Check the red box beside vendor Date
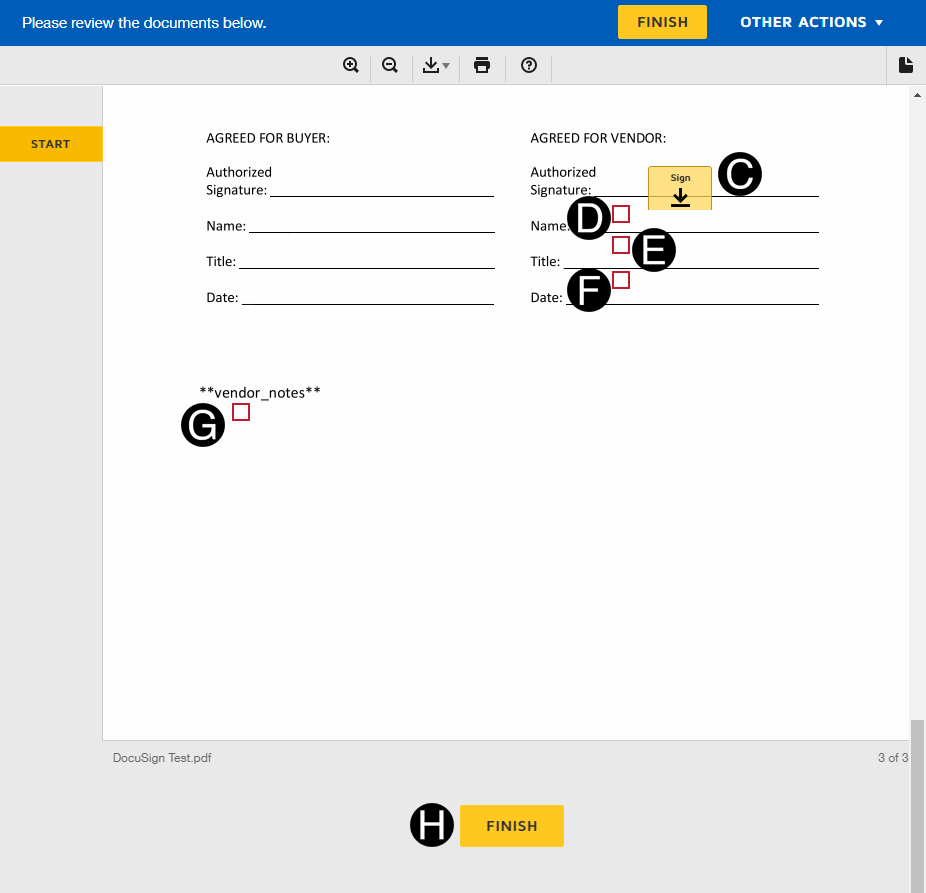Viewport: 926px width, 893px height. [x=621, y=280]
